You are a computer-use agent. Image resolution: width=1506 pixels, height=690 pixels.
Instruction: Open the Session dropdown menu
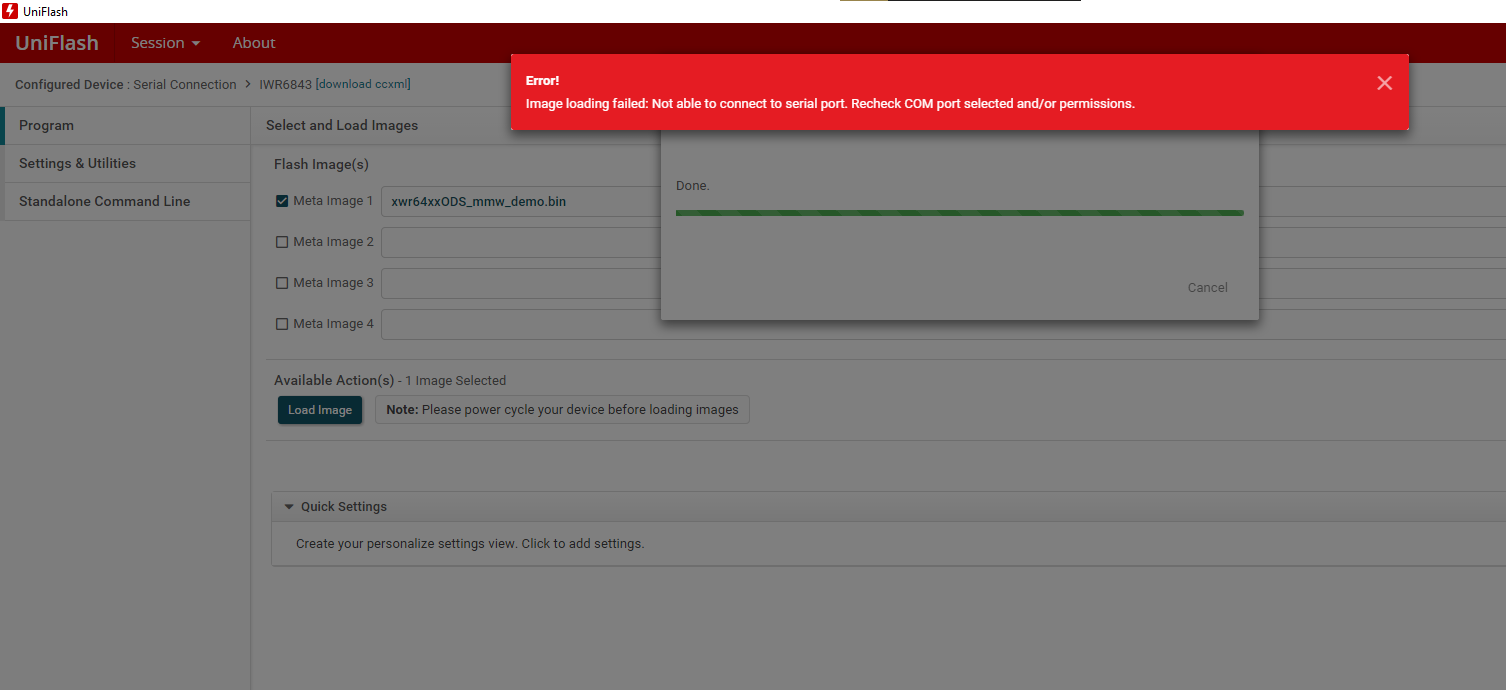(x=166, y=43)
